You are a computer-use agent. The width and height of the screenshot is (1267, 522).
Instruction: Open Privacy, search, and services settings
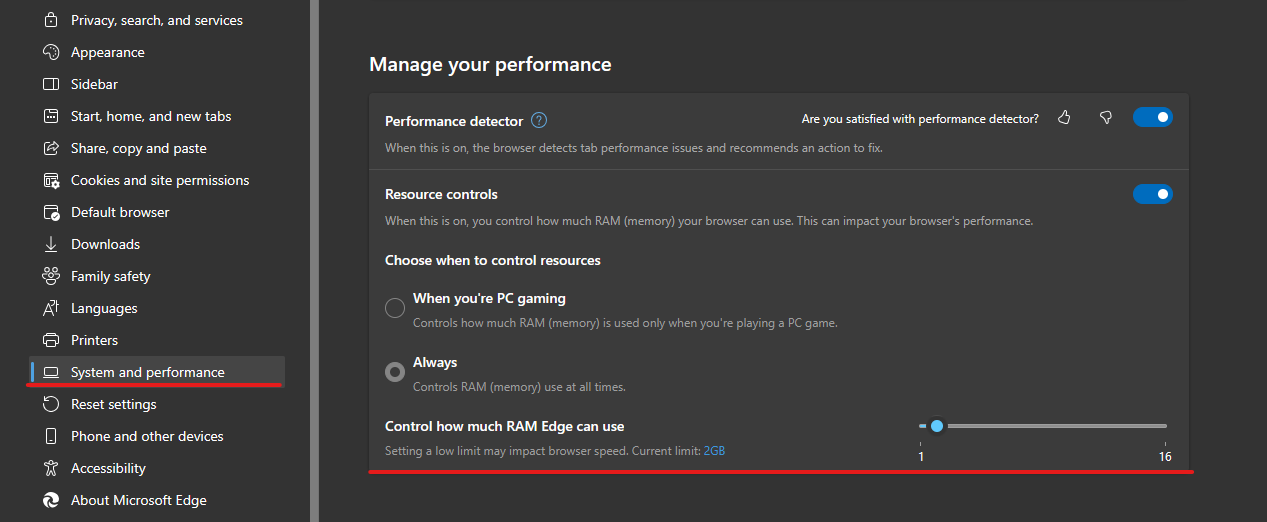pyautogui.click(x=157, y=20)
